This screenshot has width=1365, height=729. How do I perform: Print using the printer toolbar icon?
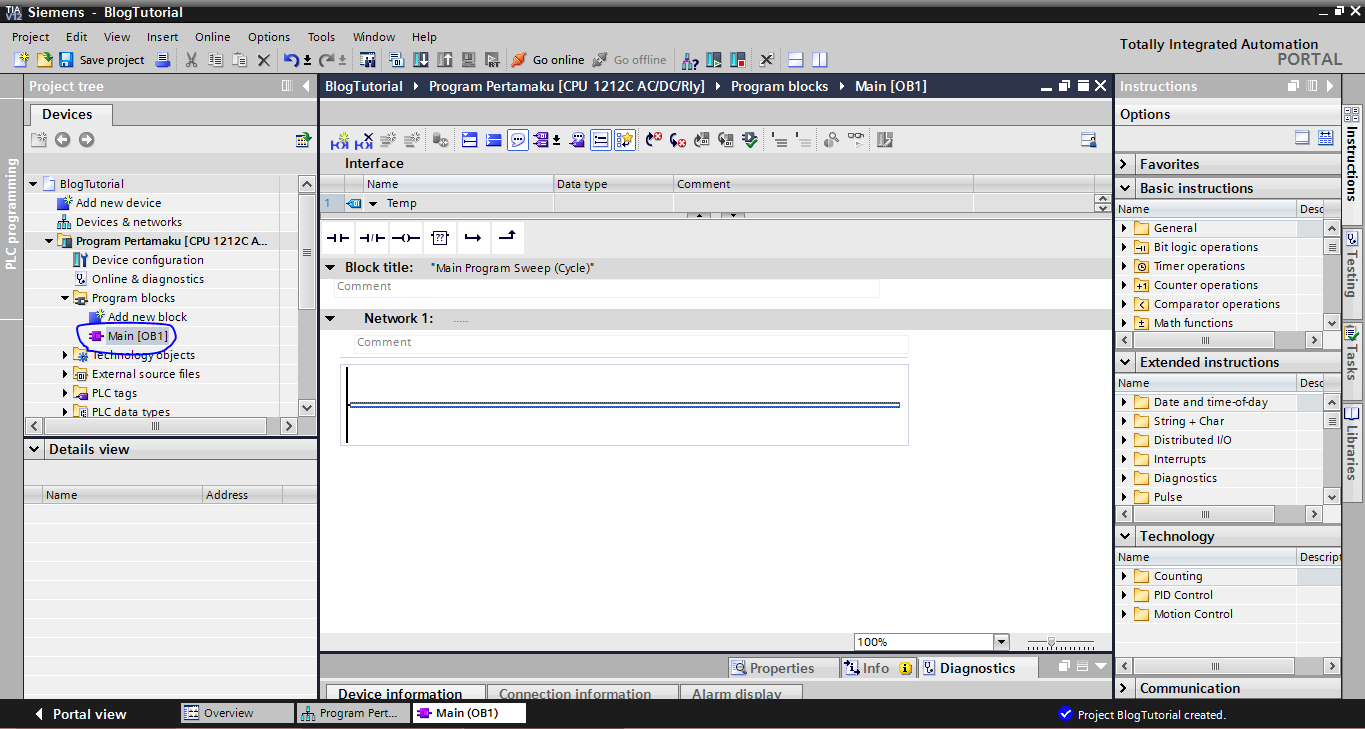[x=162, y=60]
